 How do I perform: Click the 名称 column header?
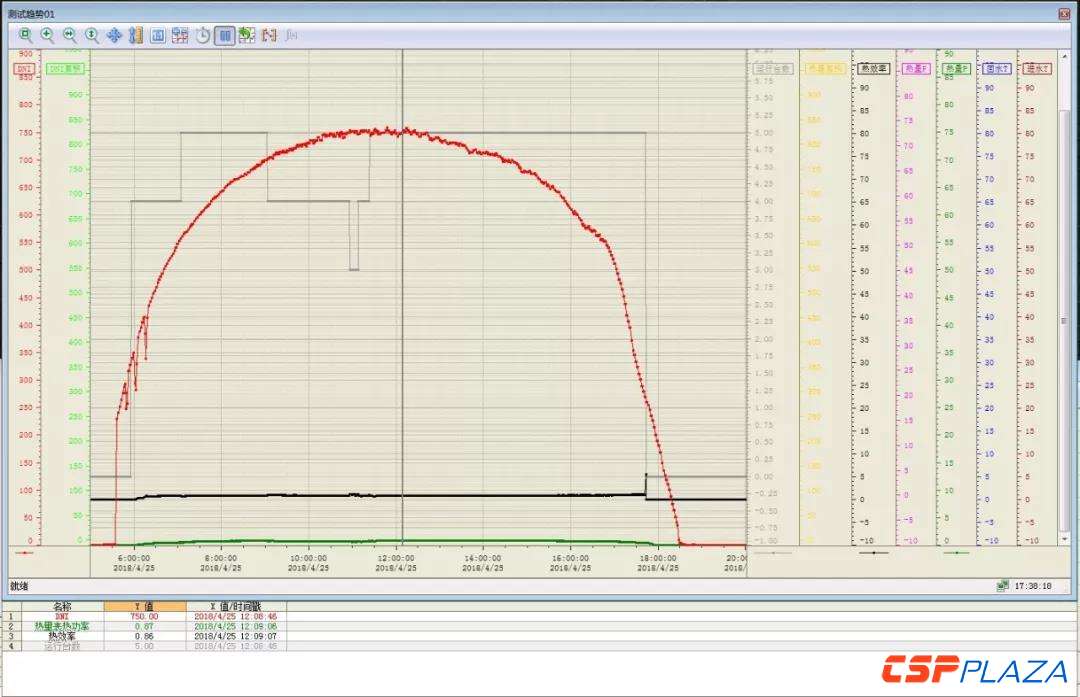pyautogui.click(x=62, y=606)
